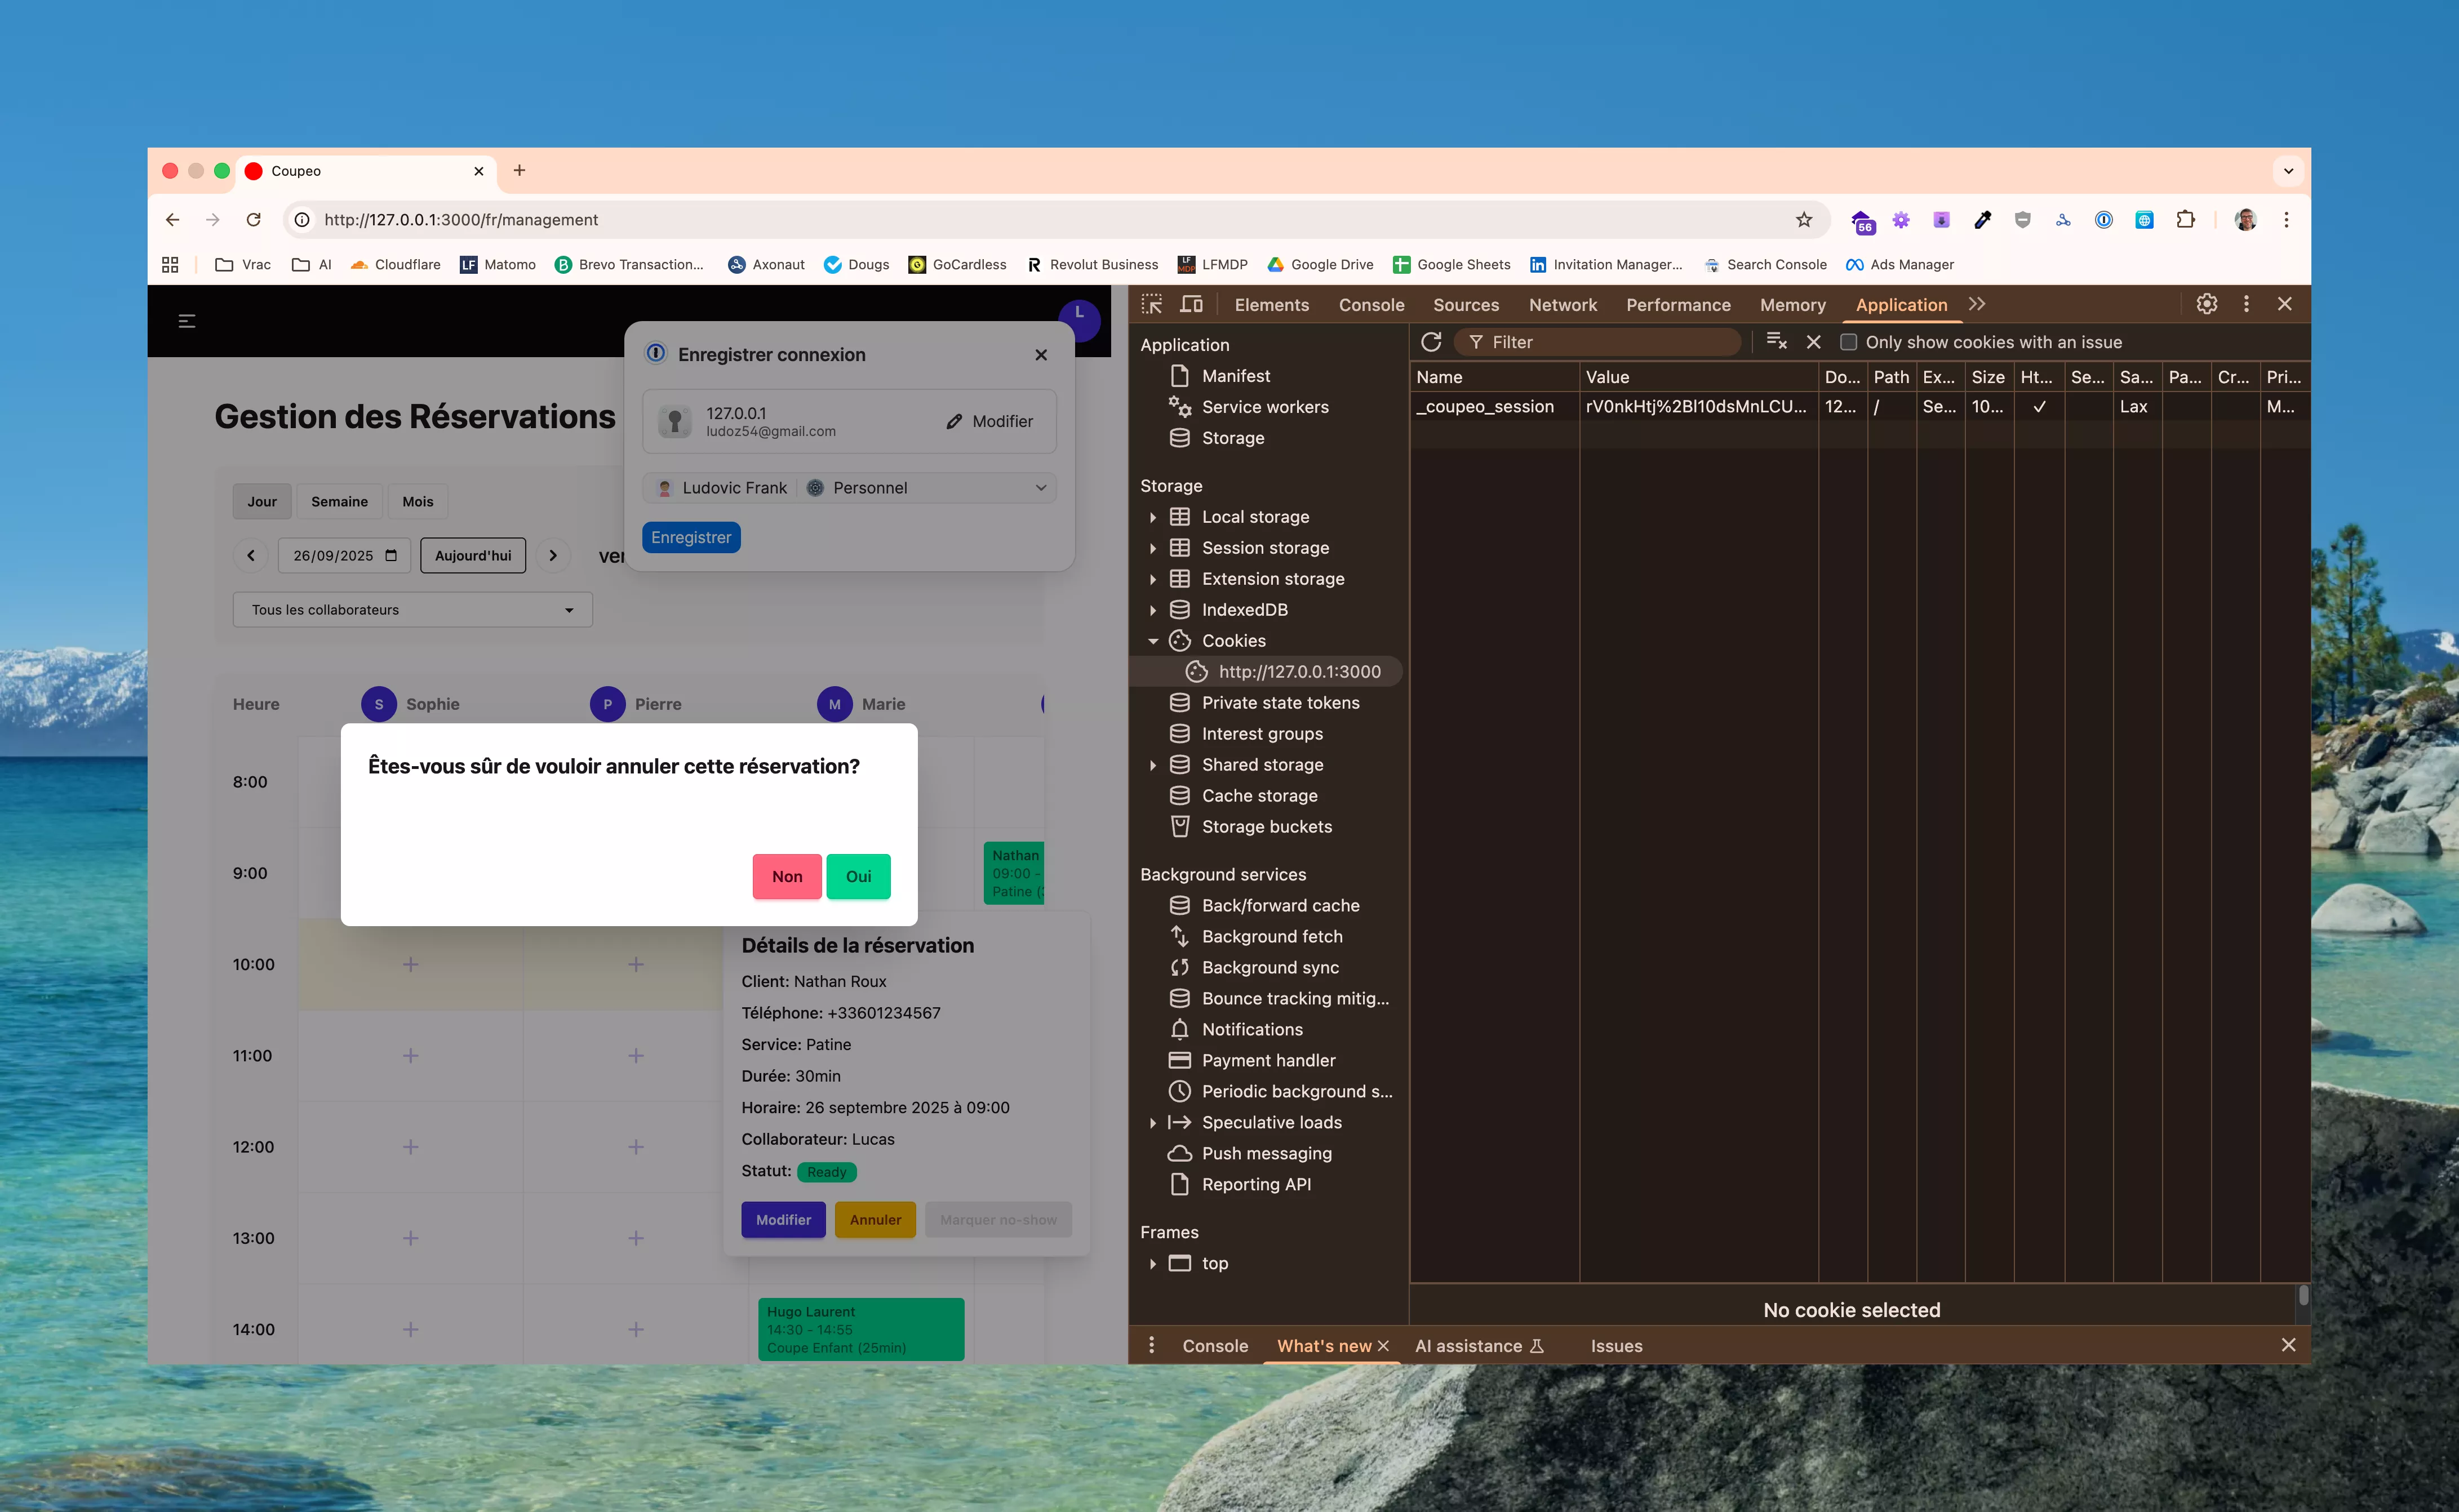
Task: Open the hamburger menu in Coupeo
Action: (x=187, y=321)
